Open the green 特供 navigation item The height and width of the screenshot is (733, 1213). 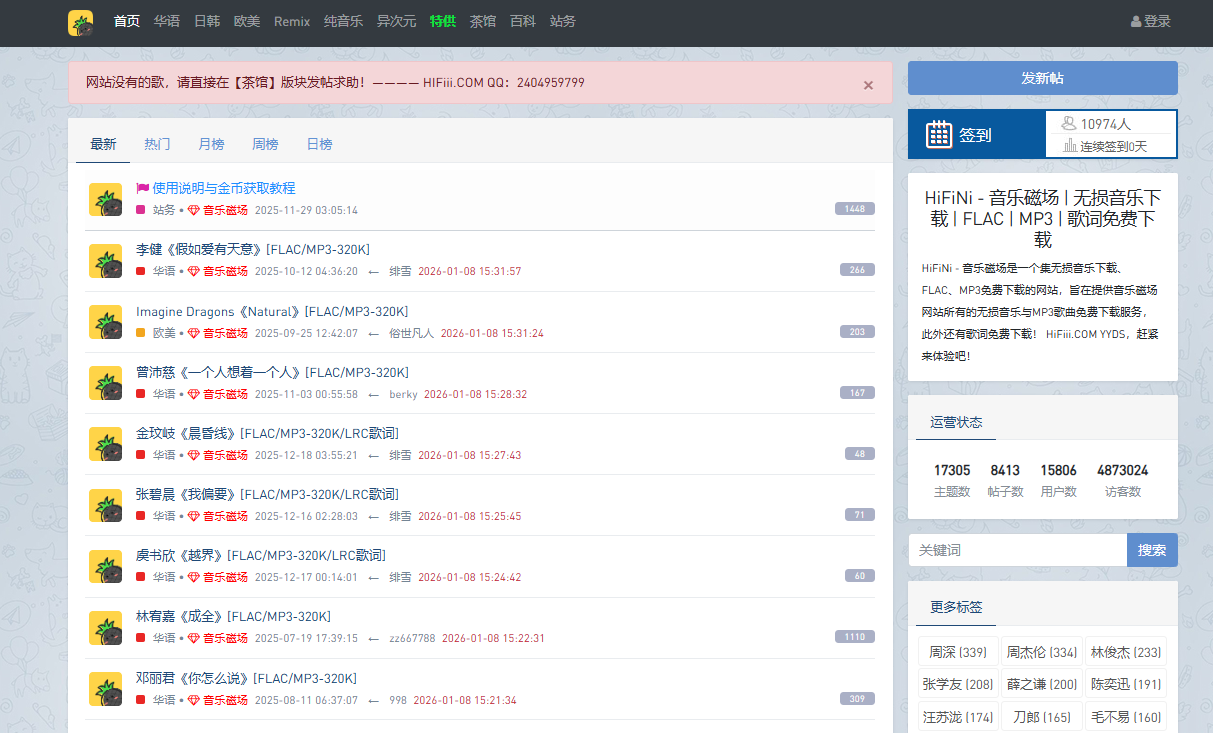442,22
